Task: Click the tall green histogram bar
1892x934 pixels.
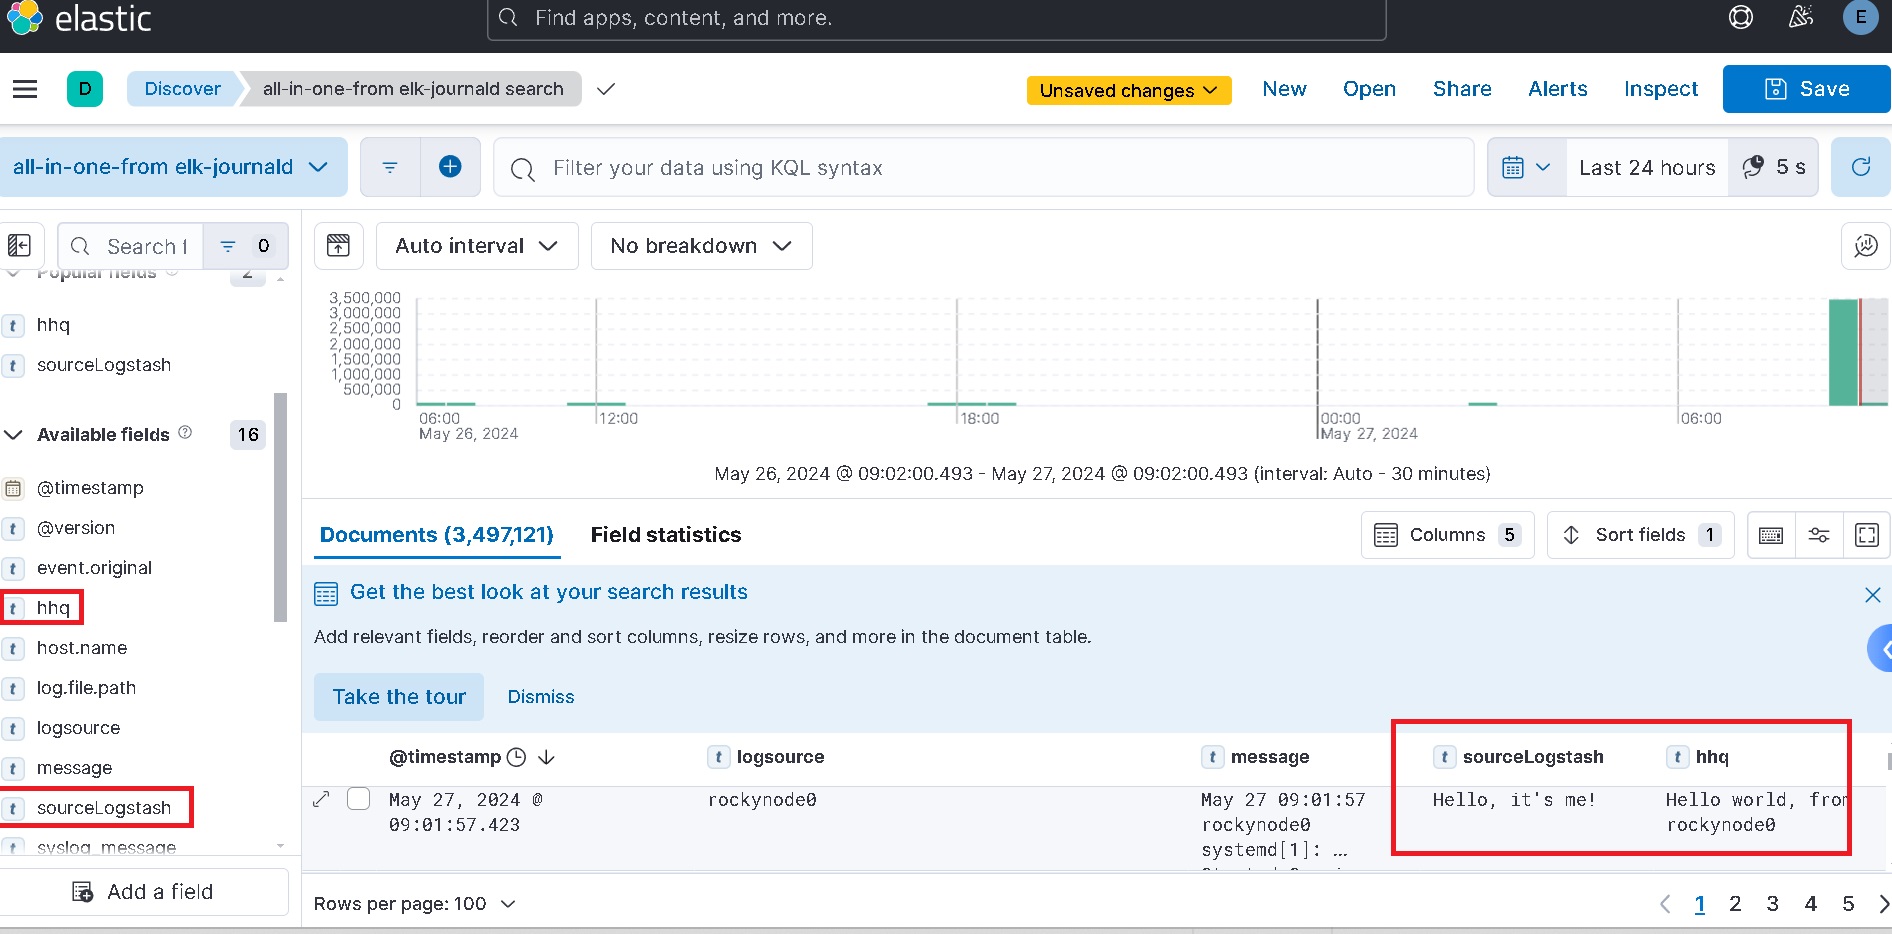Action: pyautogui.click(x=1843, y=352)
